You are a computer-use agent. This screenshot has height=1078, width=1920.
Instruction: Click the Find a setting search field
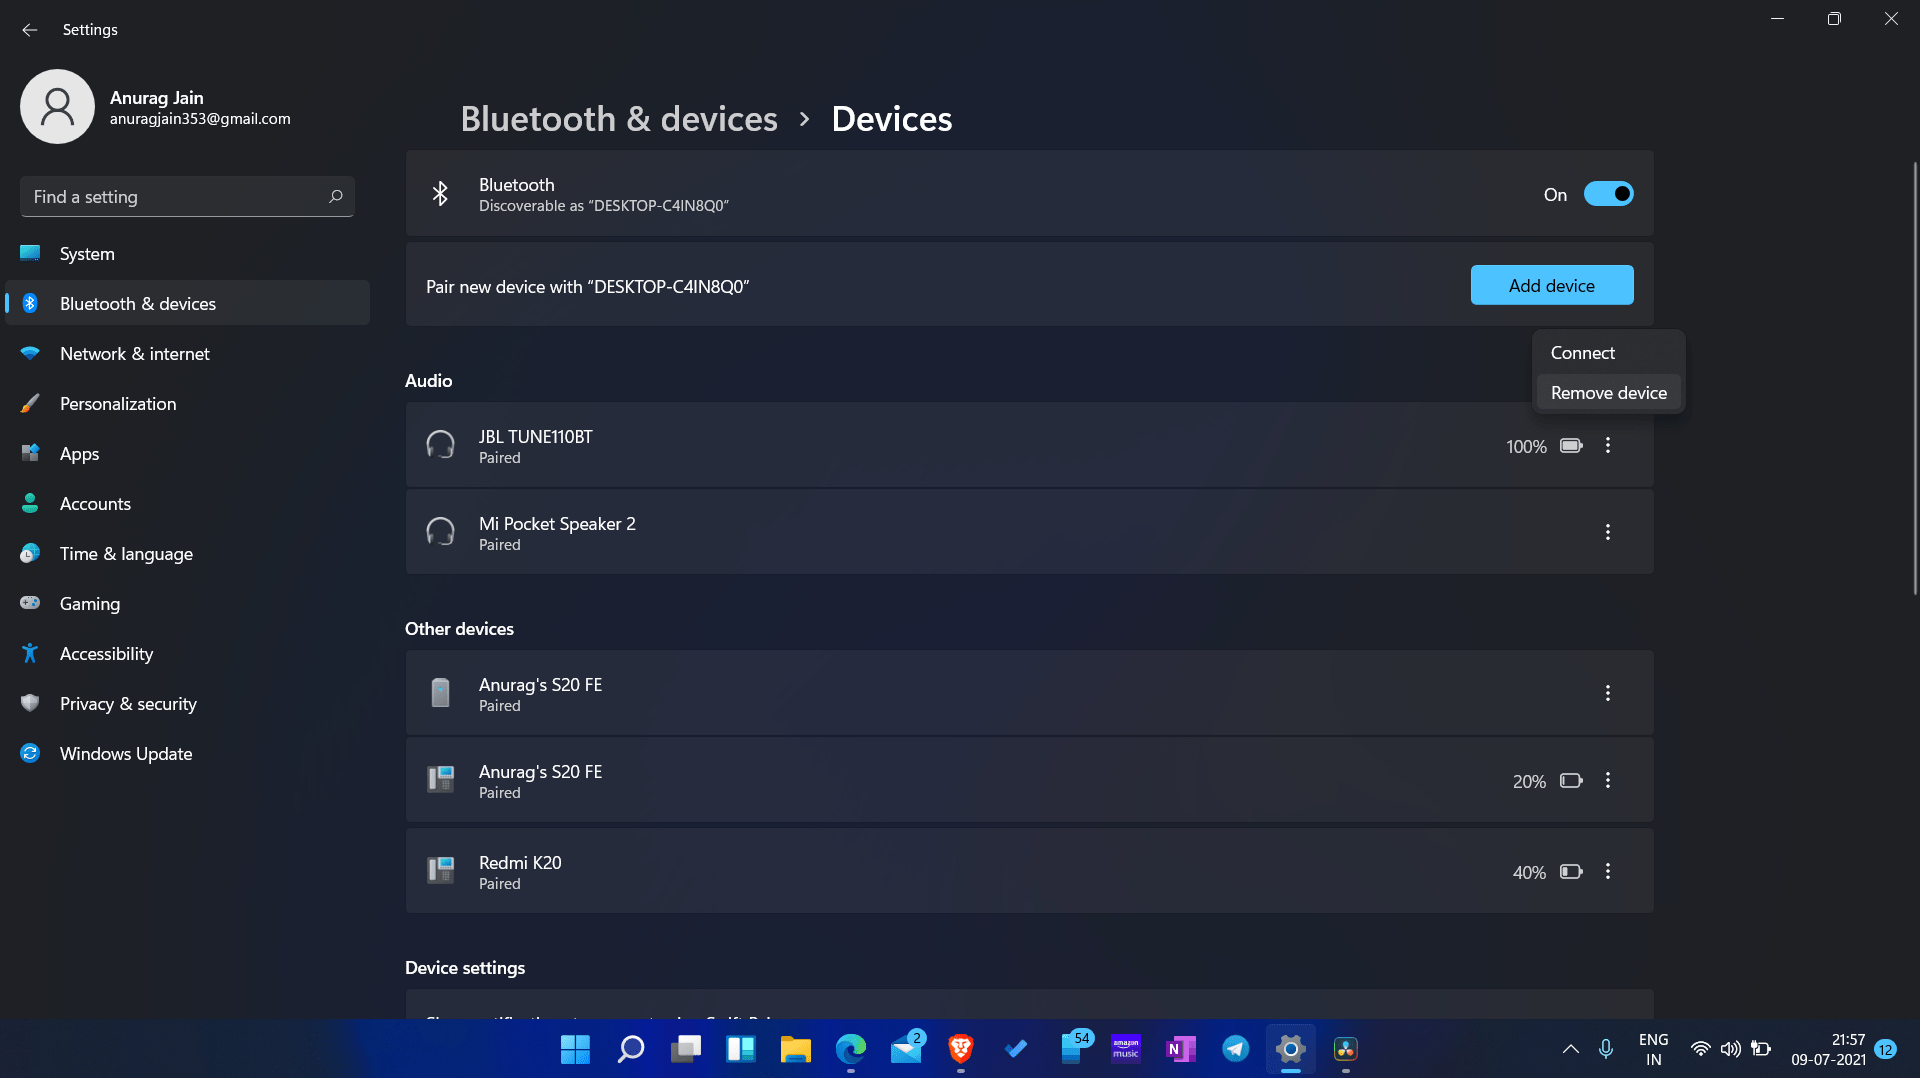click(x=175, y=197)
